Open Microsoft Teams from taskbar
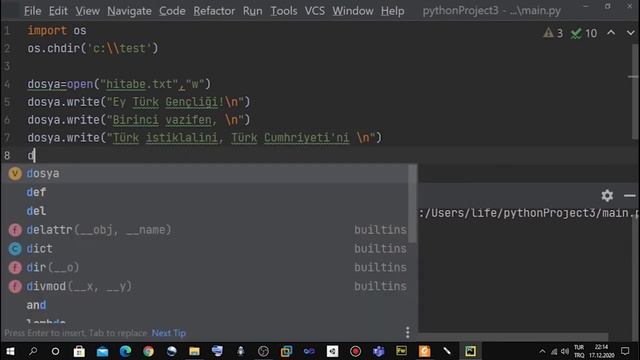 378,351
